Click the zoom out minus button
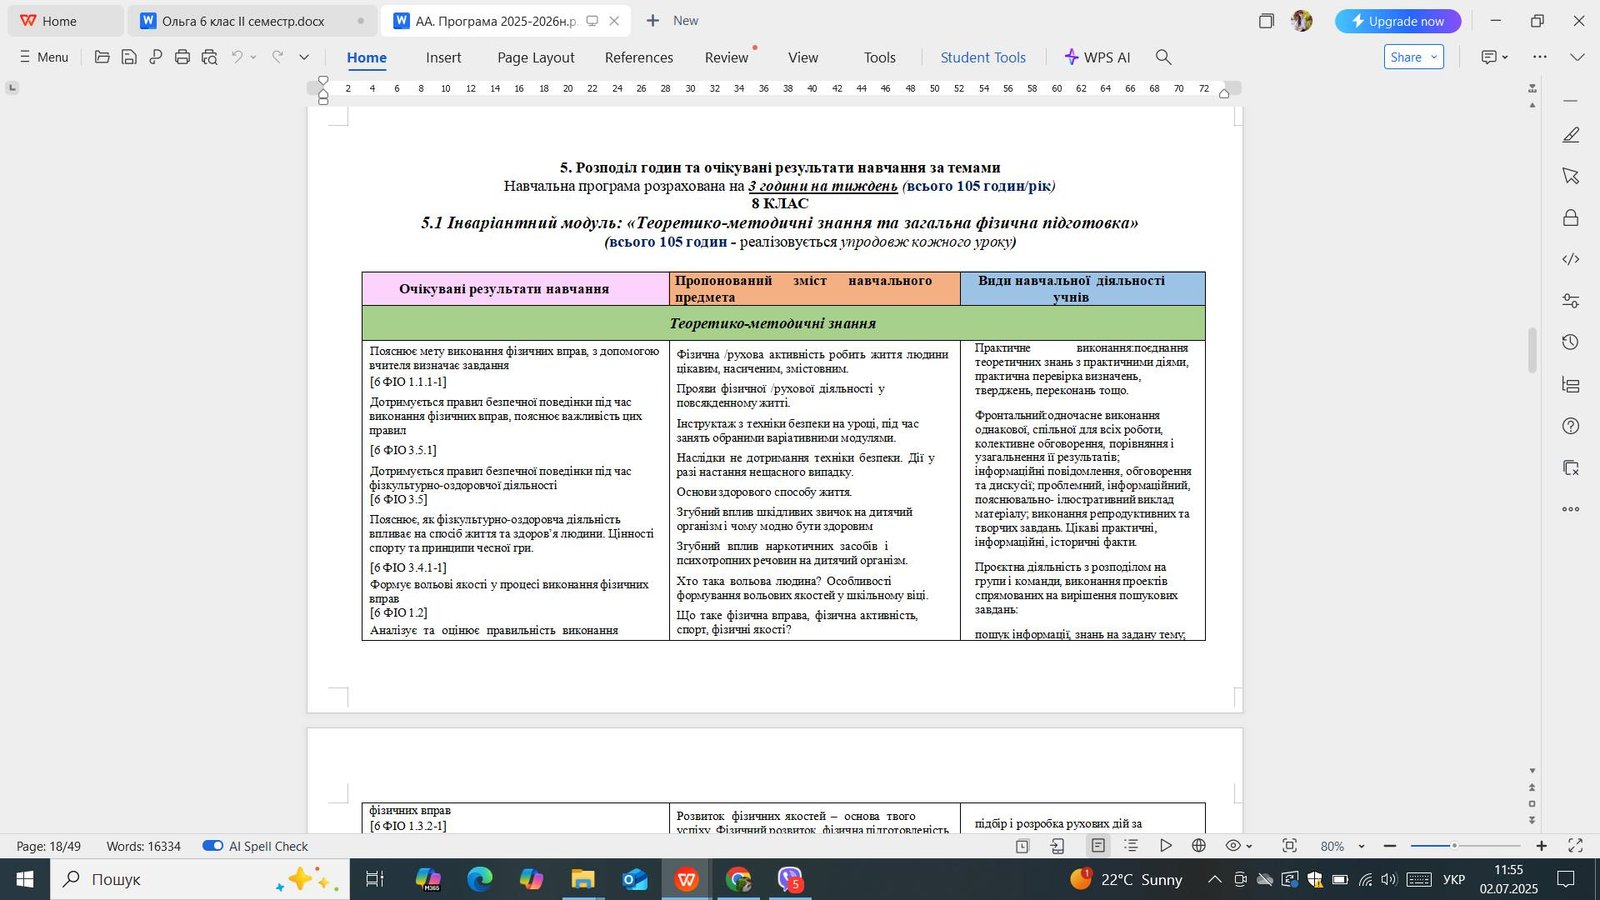 pos(1390,846)
